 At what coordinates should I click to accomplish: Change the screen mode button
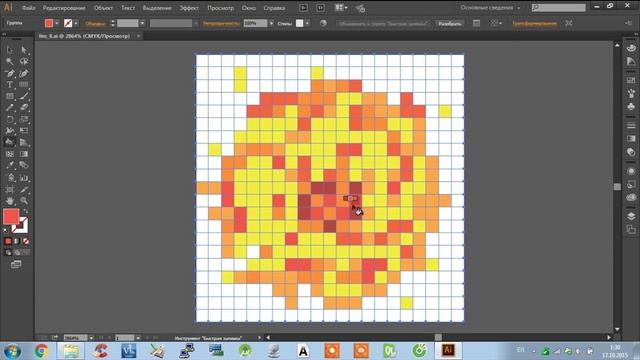pos(16,264)
